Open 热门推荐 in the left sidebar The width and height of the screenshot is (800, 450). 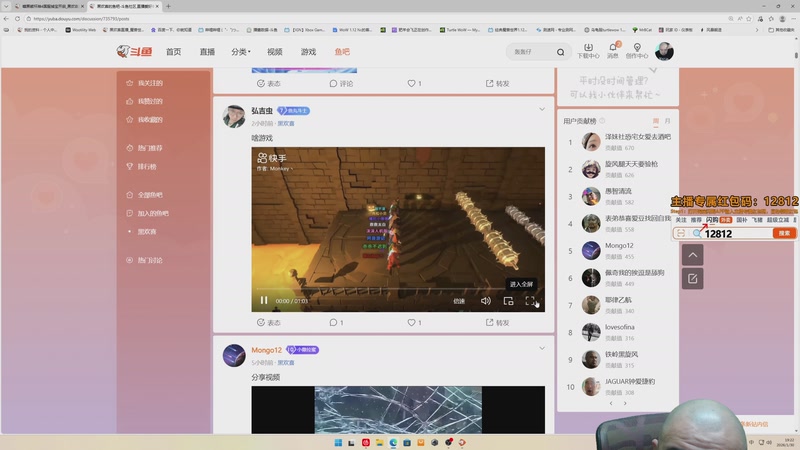(145, 148)
